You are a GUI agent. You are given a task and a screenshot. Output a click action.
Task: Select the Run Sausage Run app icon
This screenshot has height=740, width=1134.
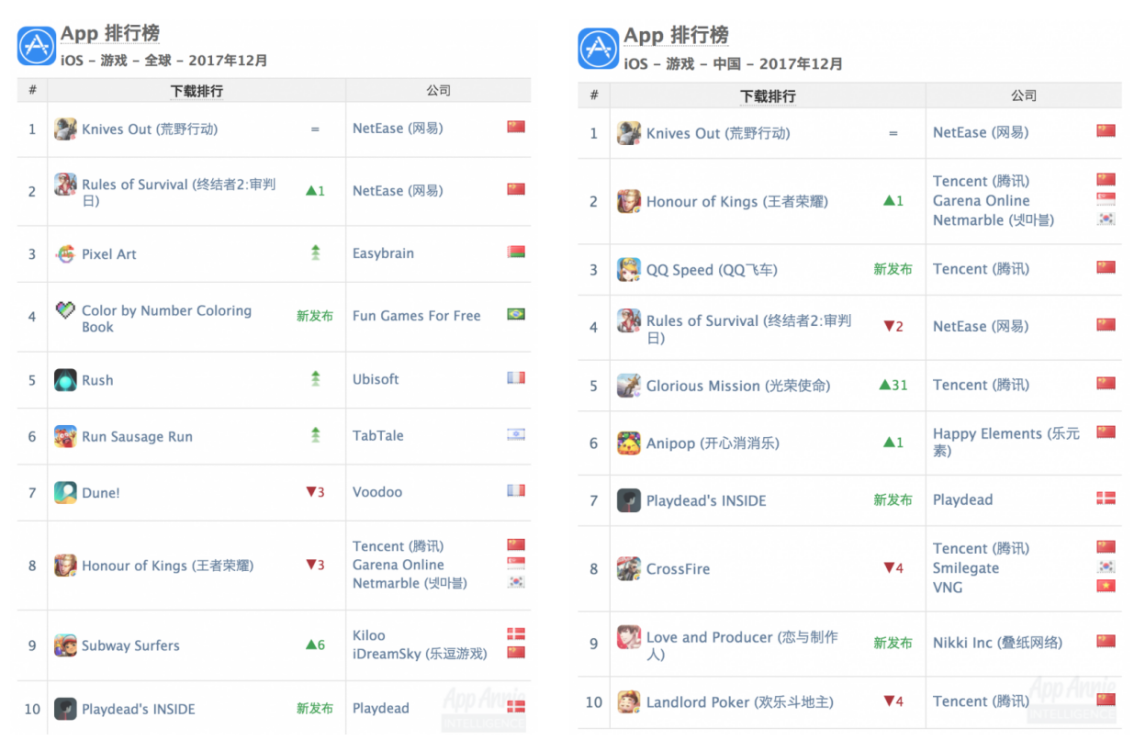pos(65,436)
